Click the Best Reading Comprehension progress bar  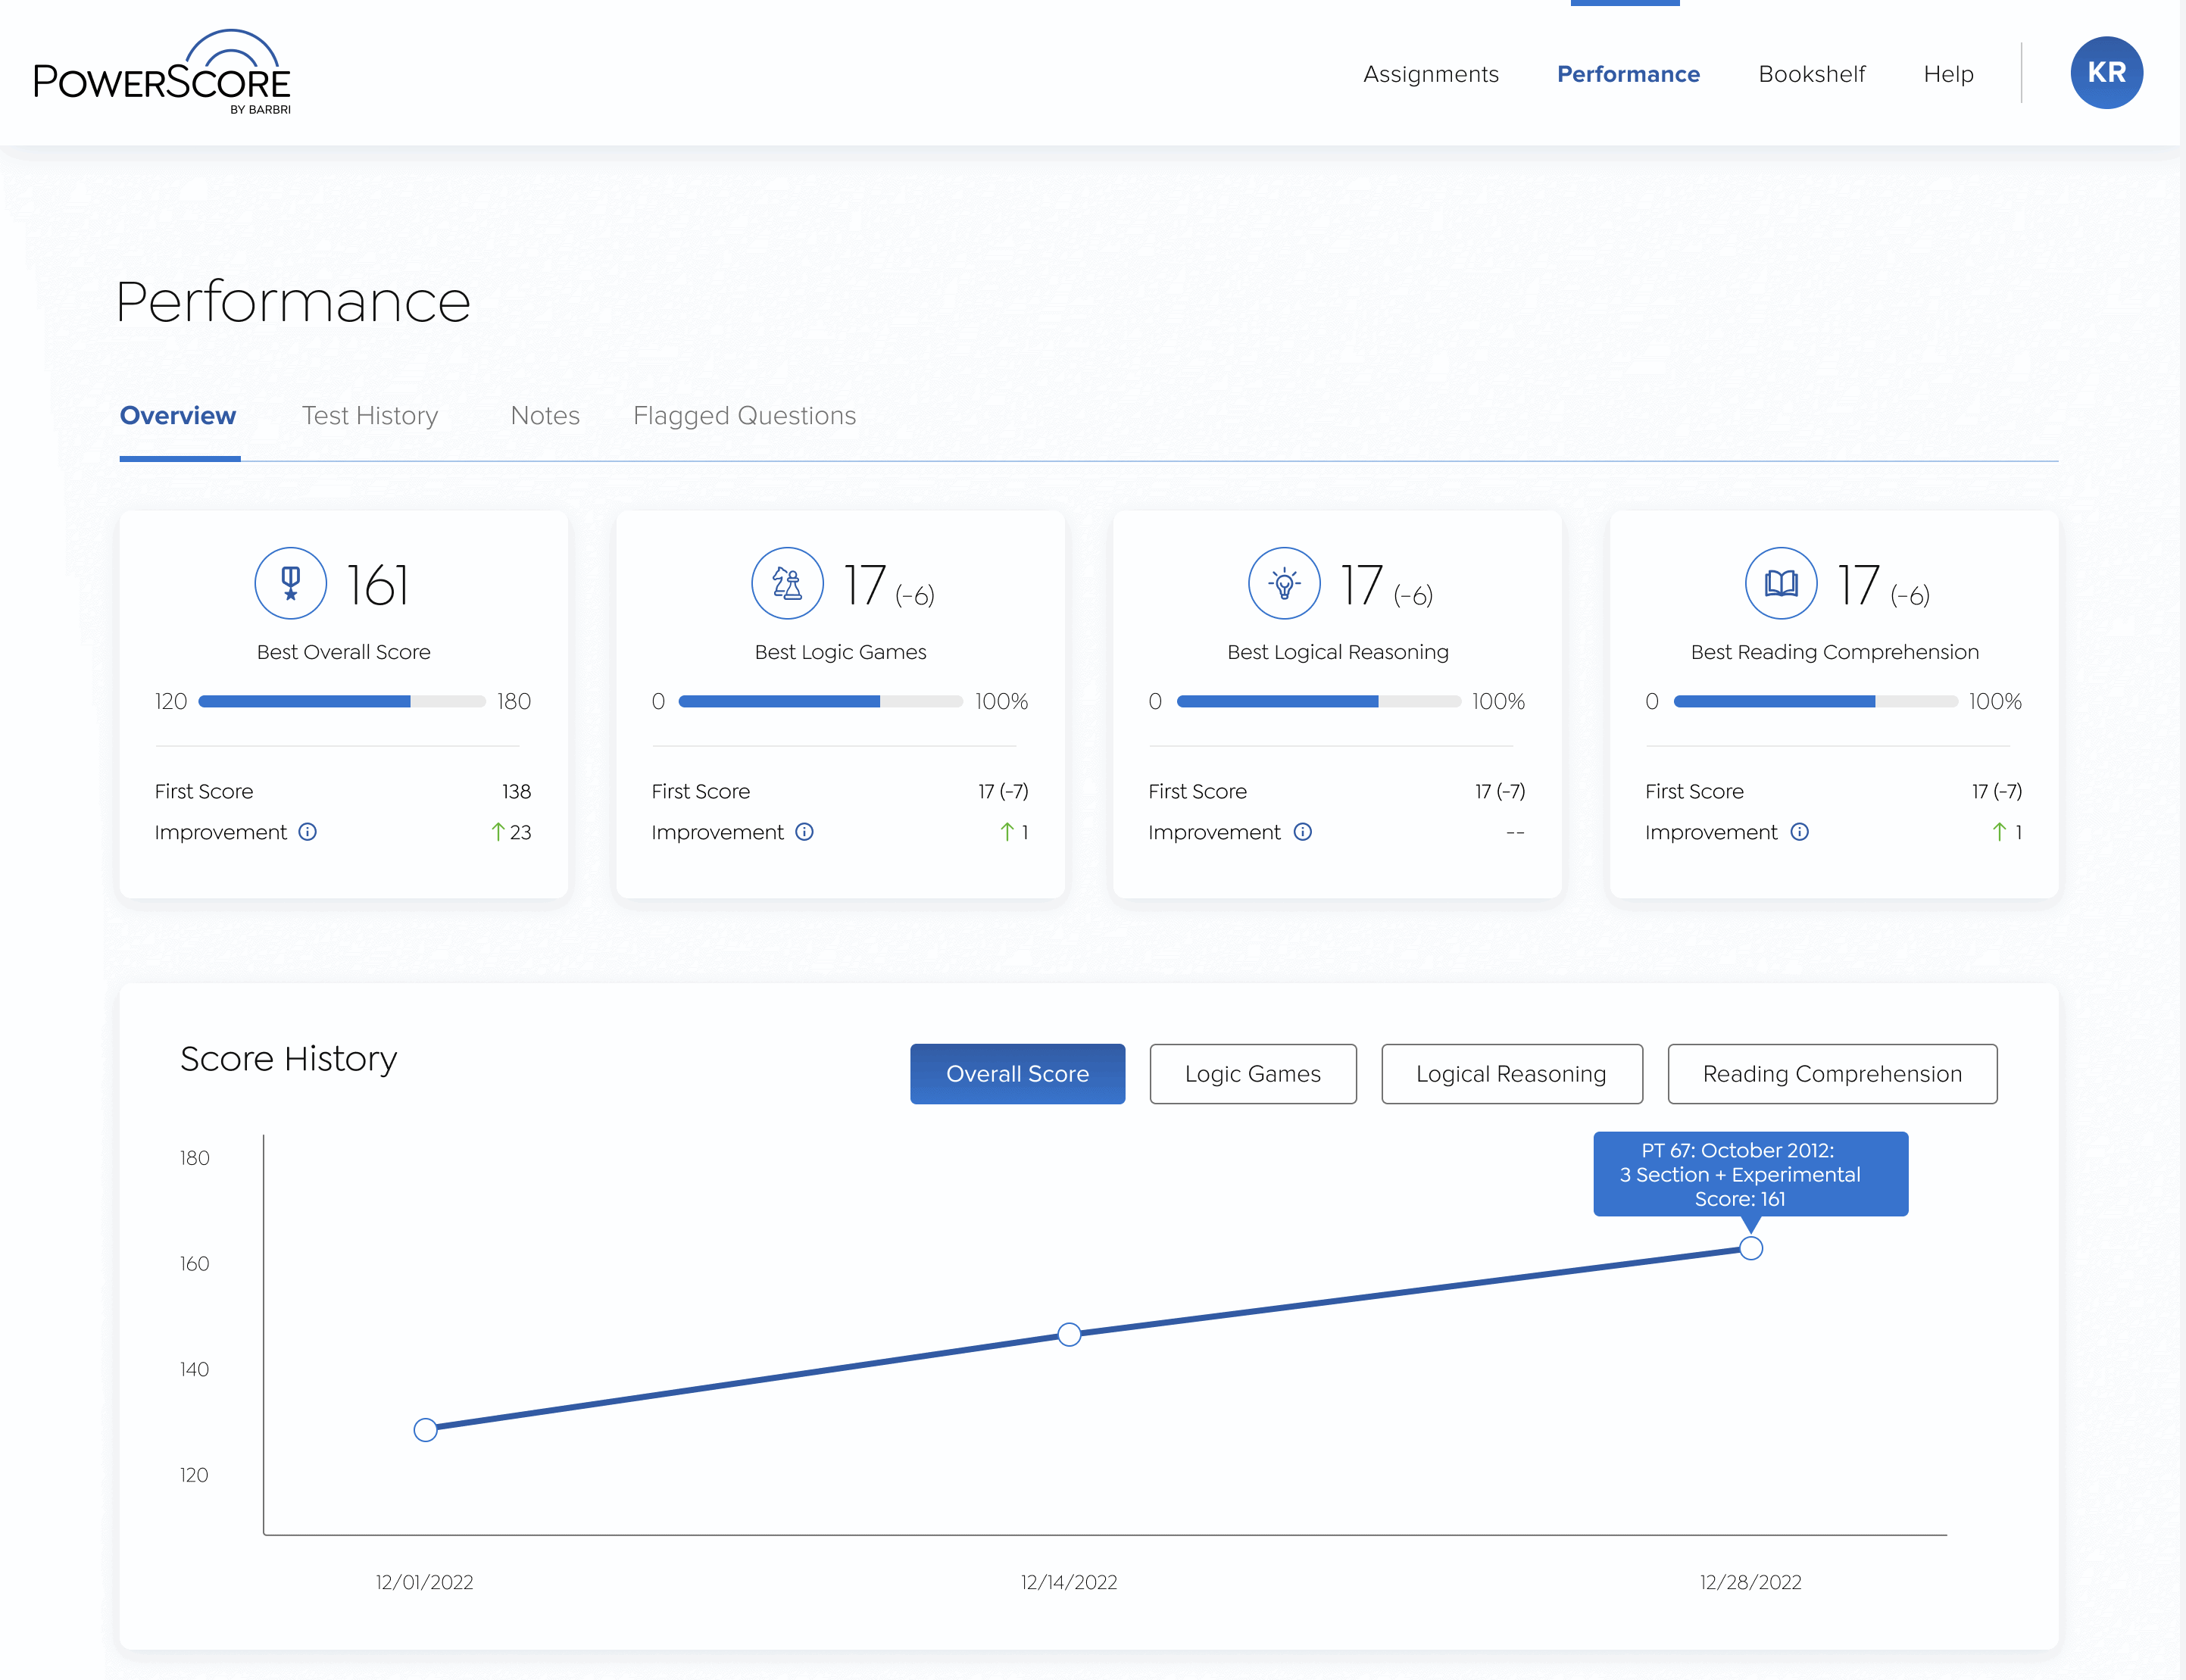coord(1815,702)
